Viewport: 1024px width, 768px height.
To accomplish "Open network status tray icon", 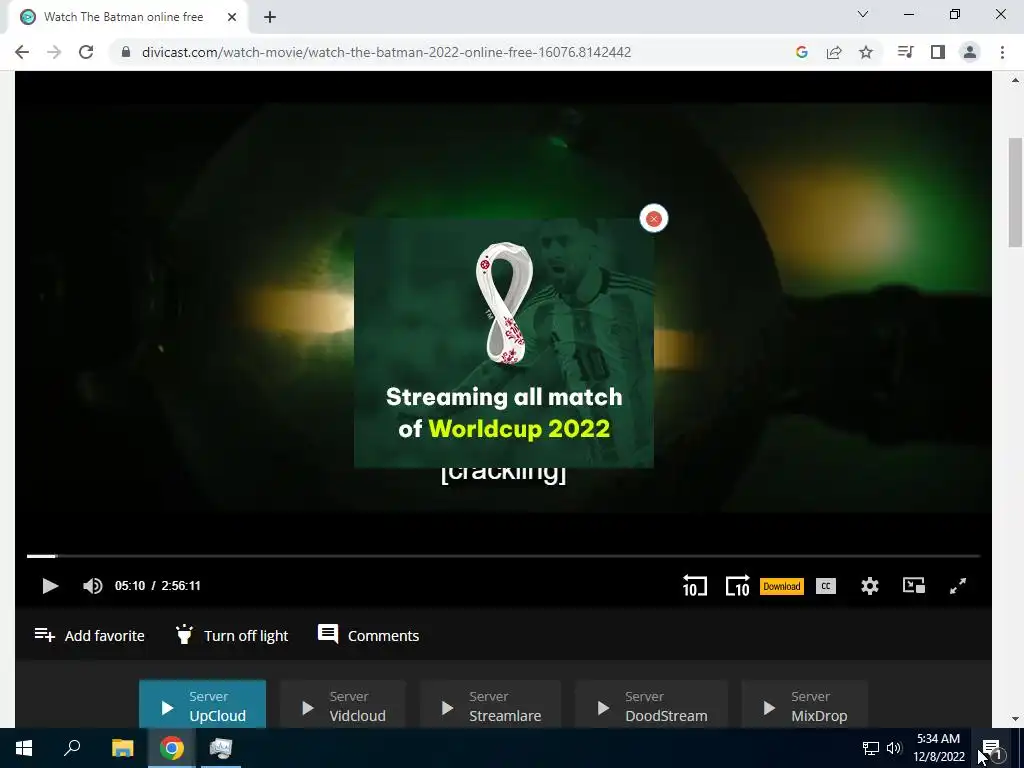I will pyautogui.click(x=871, y=748).
